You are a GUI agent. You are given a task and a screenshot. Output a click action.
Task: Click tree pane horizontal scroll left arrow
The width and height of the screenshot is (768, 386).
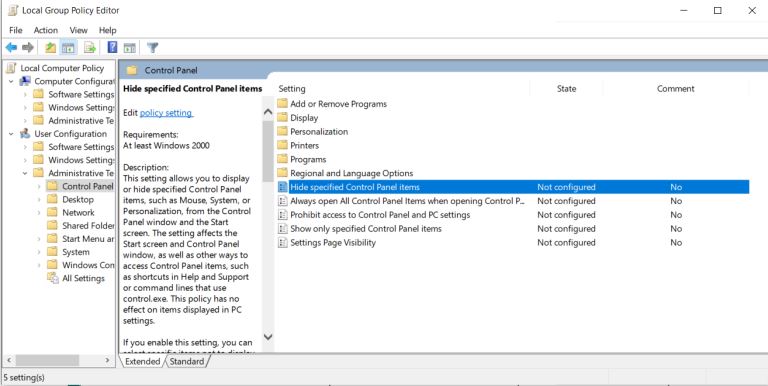coord(9,360)
